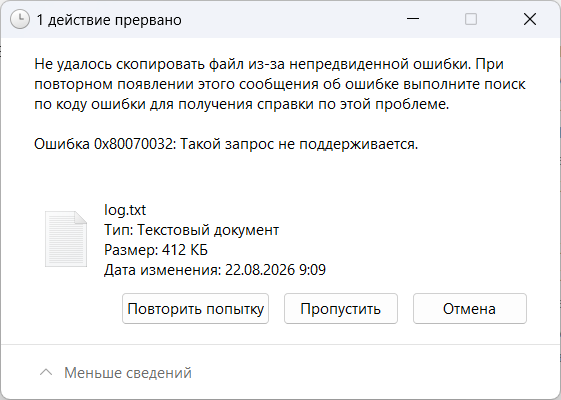Image resolution: width=561 pixels, height=400 pixels.
Task: Click the "1 действие прервано" window title
Action: click(109, 20)
